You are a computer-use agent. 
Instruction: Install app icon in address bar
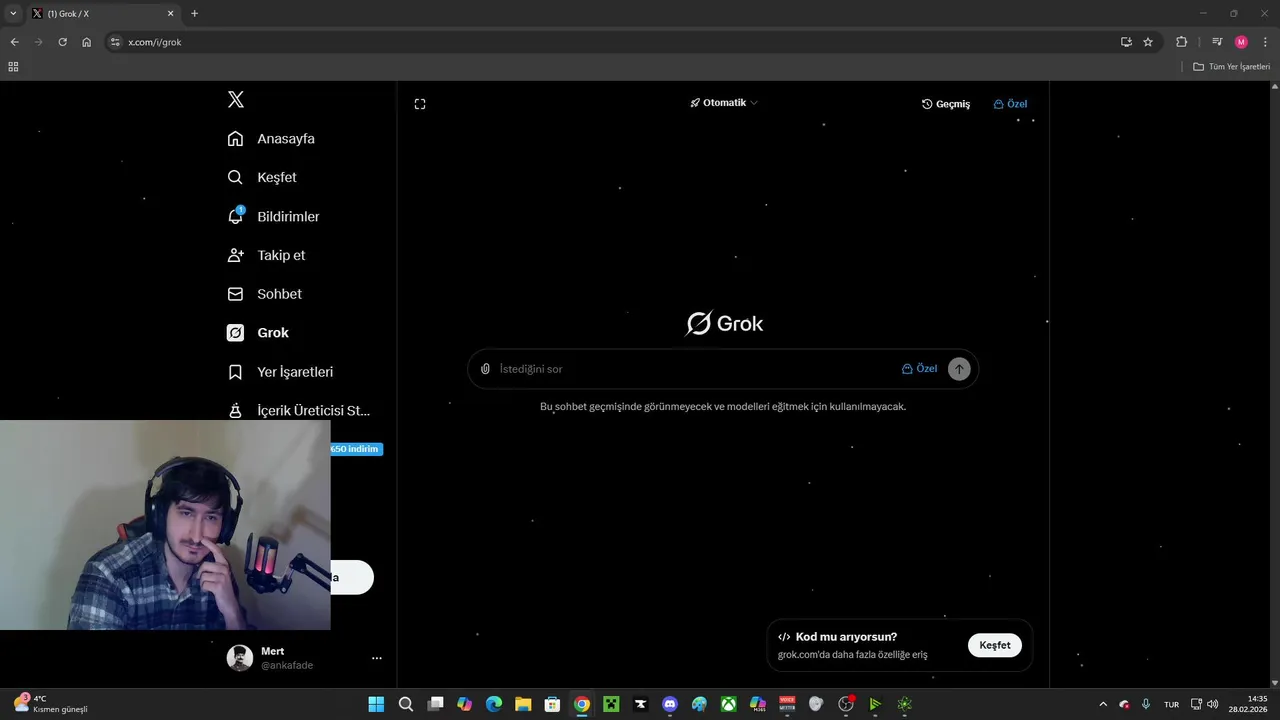click(1126, 42)
